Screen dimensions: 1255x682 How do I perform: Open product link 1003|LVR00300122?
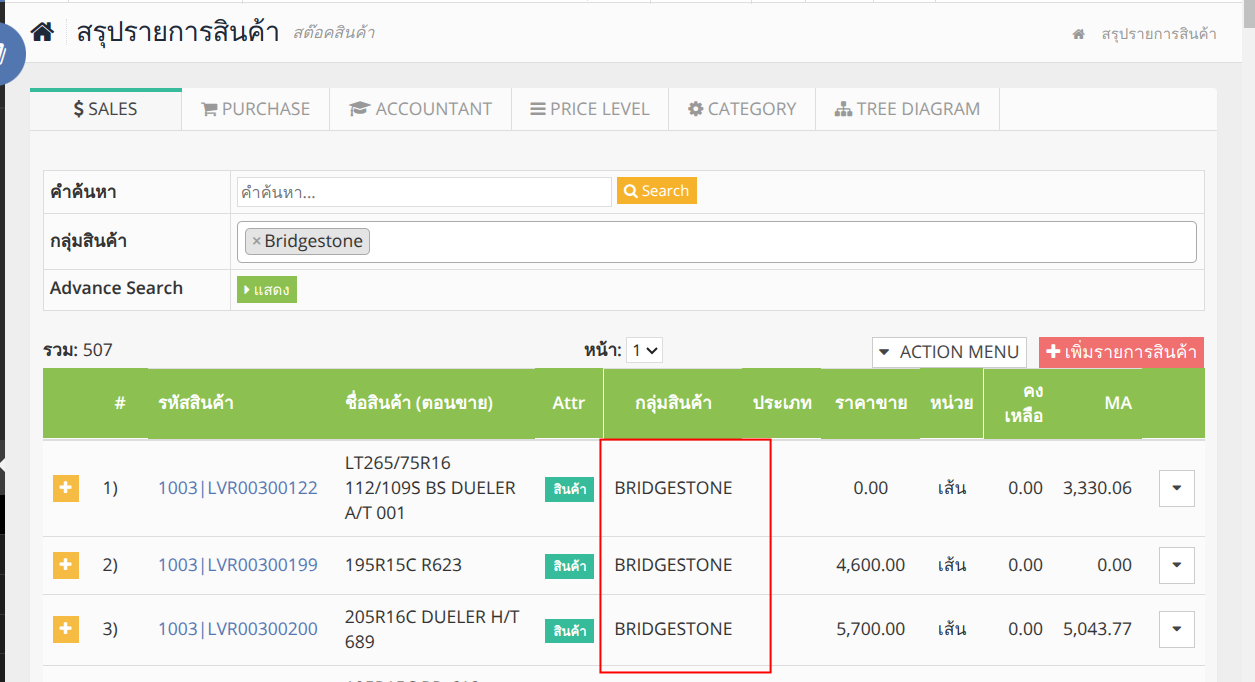tap(238, 488)
